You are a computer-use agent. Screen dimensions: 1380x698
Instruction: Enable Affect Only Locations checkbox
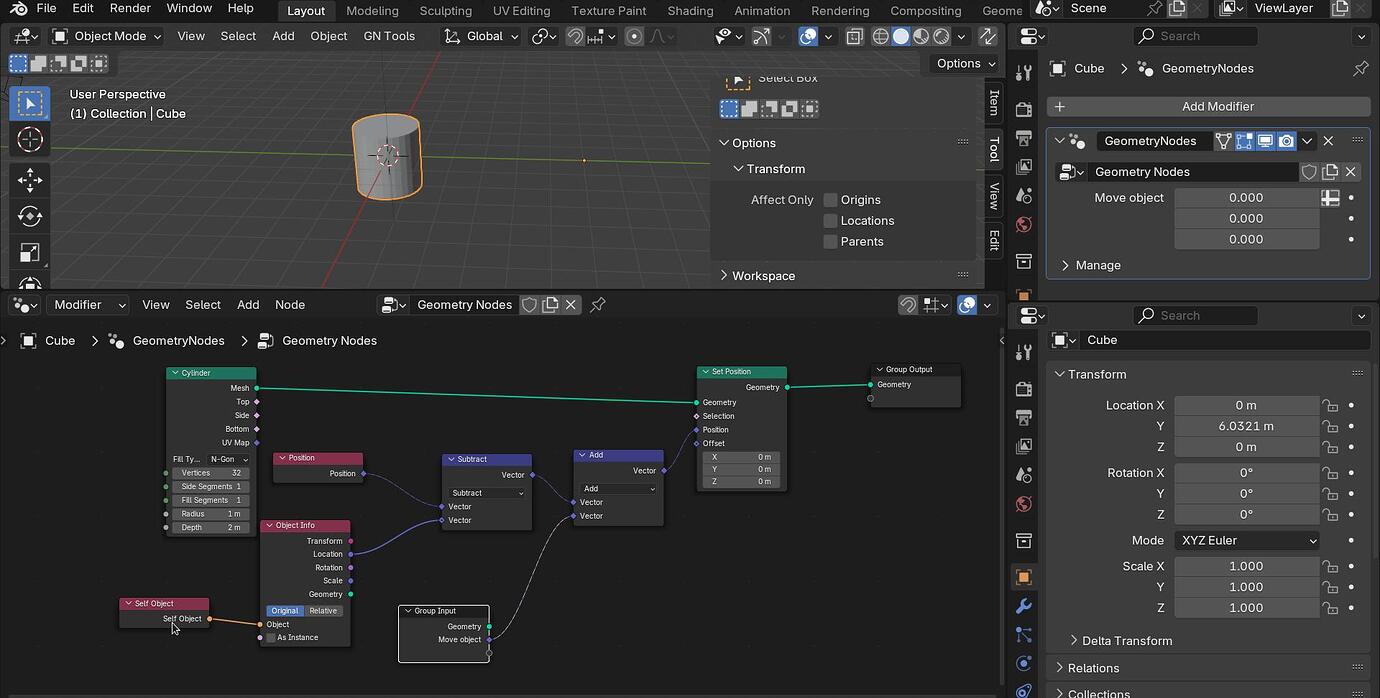point(830,221)
